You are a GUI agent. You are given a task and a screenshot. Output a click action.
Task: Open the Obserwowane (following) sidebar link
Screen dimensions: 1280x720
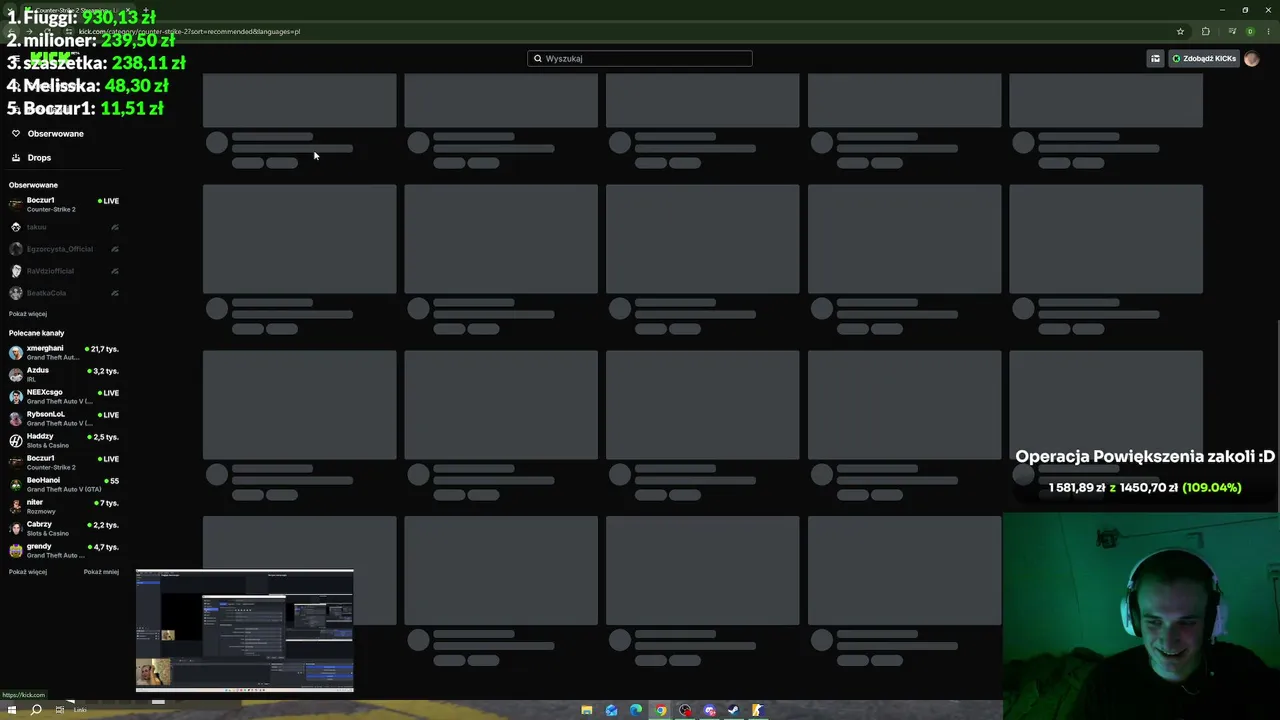coord(55,134)
